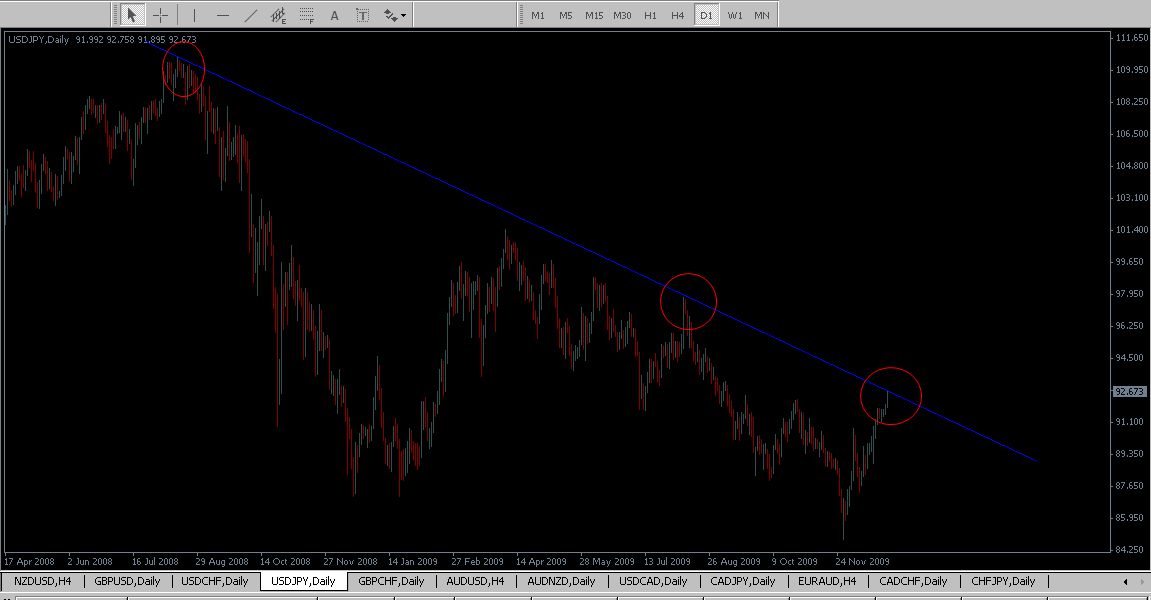Select the vertical line drawing tool
Screen dimensions: 1151x600
click(x=194, y=15)
